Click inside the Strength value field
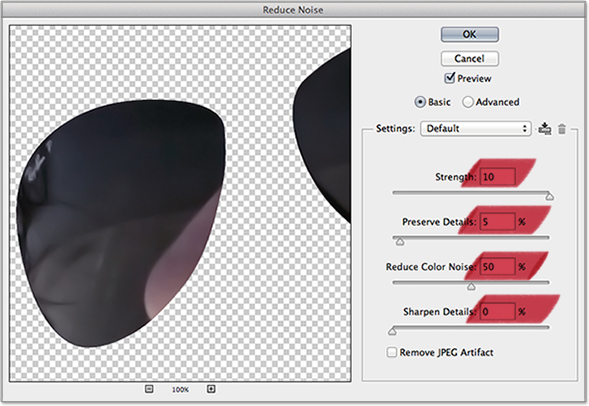This screenshot has height=406, width=589. (497, 177)
